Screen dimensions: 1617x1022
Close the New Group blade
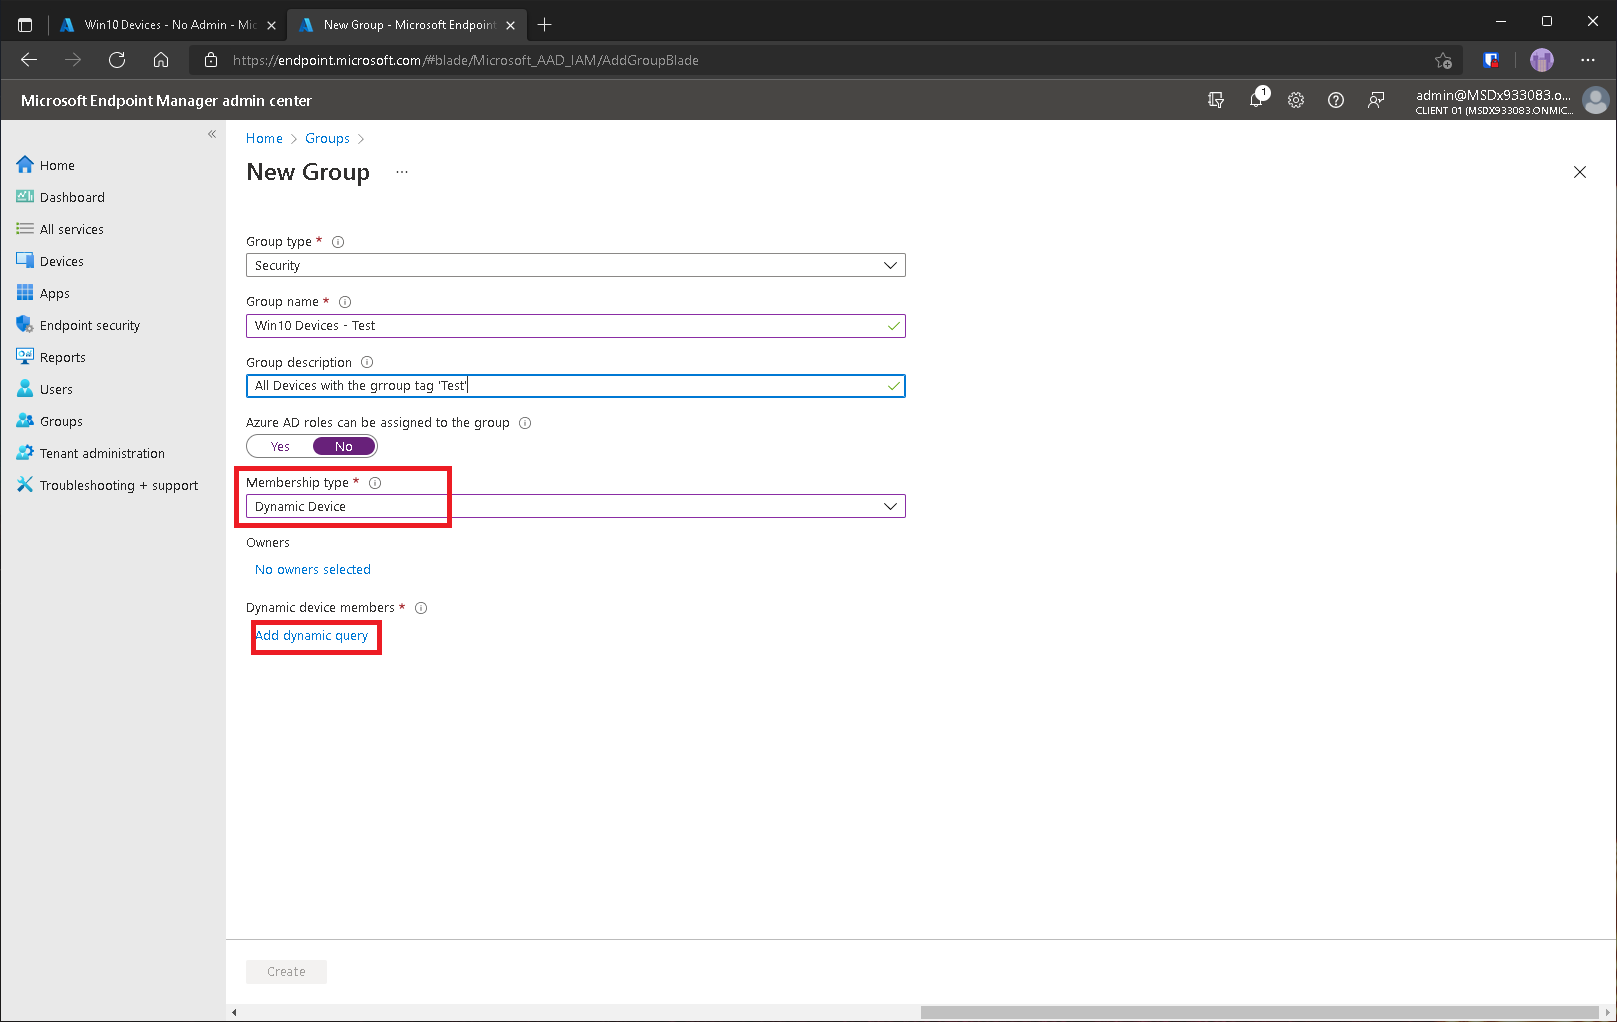1580,172
